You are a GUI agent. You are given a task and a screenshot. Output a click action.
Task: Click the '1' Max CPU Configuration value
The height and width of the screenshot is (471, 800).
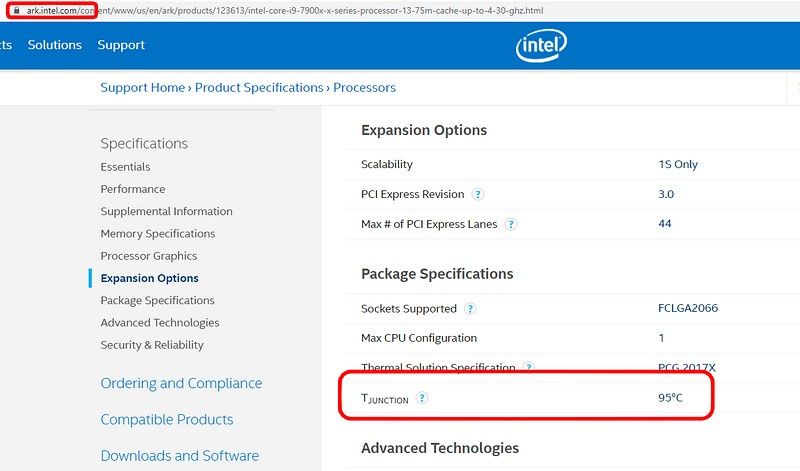coord(661,338)
